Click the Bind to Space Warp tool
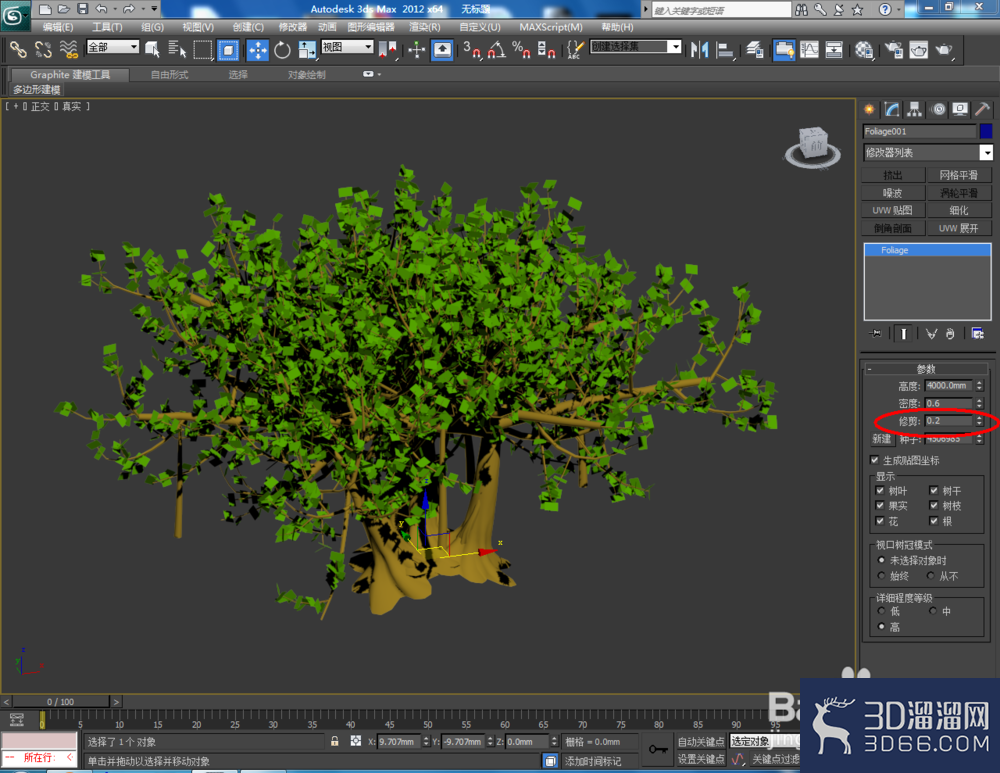 coord(68,49)
